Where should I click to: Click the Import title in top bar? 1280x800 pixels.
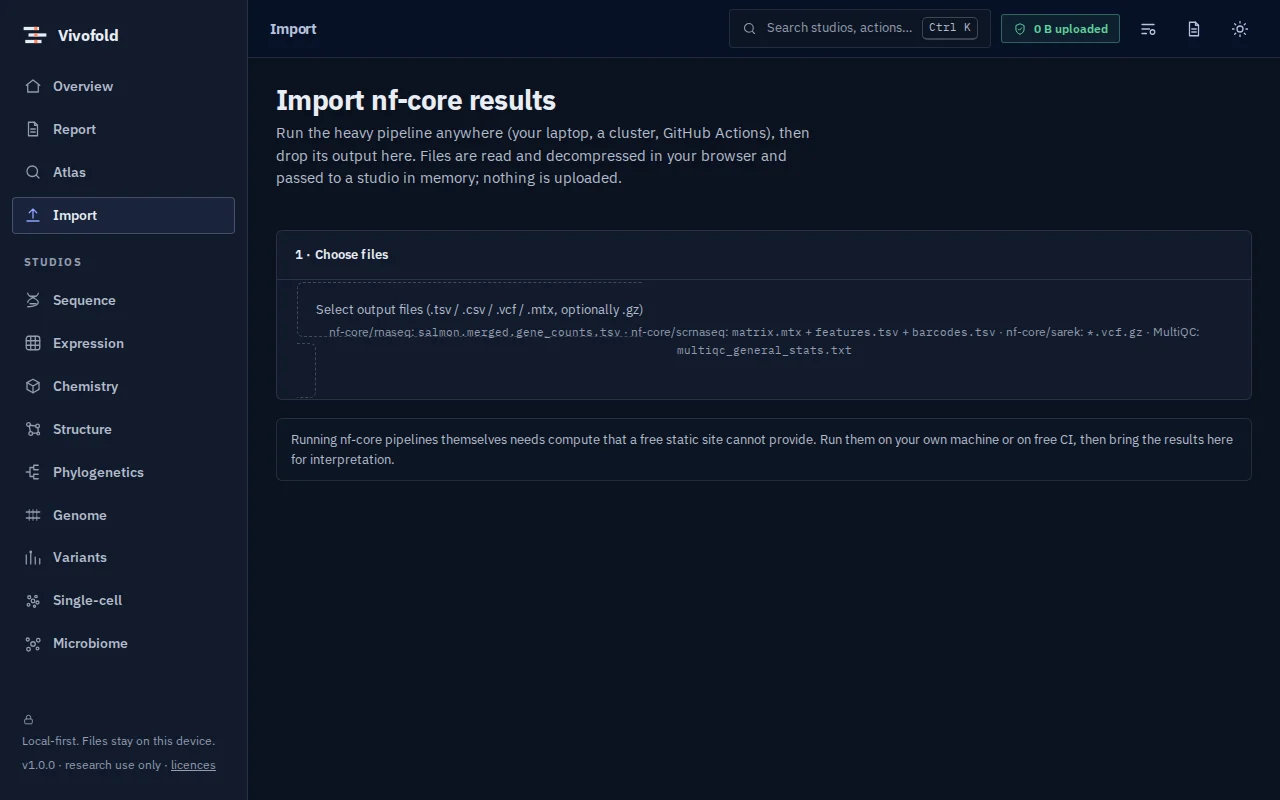(x=293, y=29)
